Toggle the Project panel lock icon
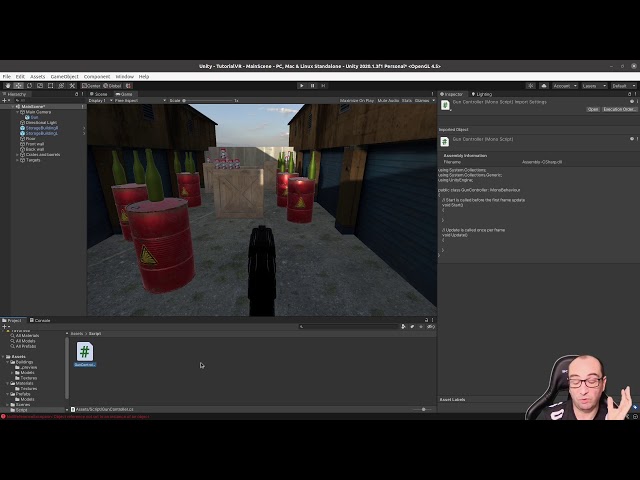 point(427,320)
